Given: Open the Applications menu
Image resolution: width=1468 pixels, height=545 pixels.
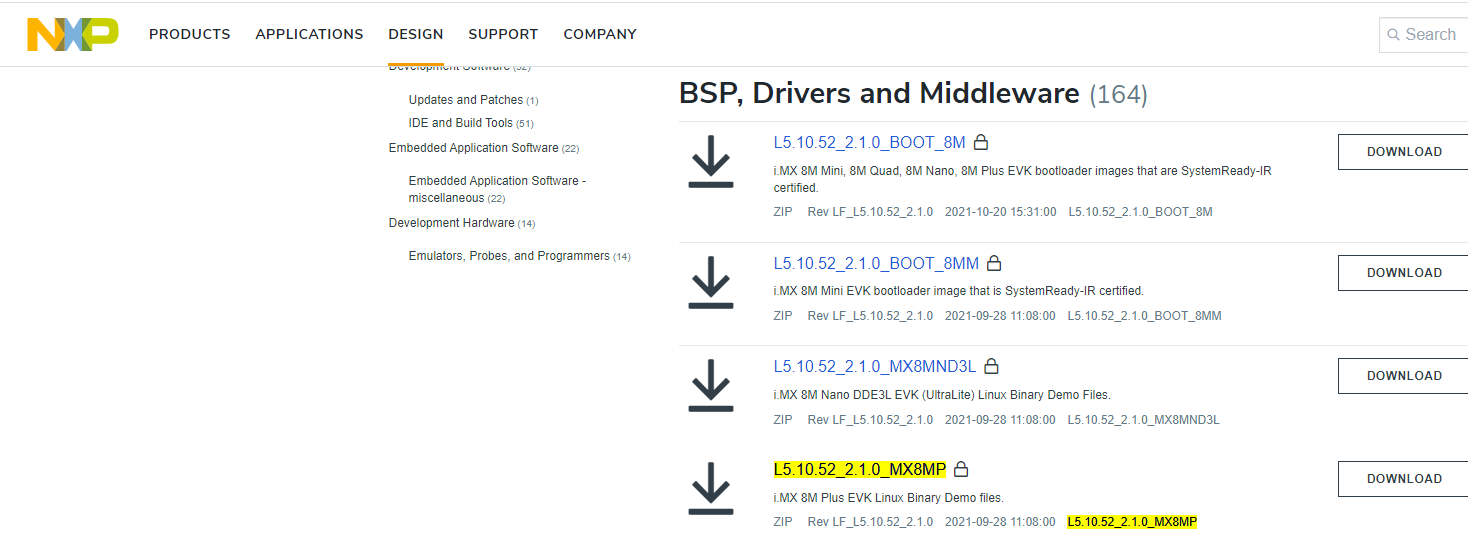Looking at the screenshot, I should coord(309,34).
